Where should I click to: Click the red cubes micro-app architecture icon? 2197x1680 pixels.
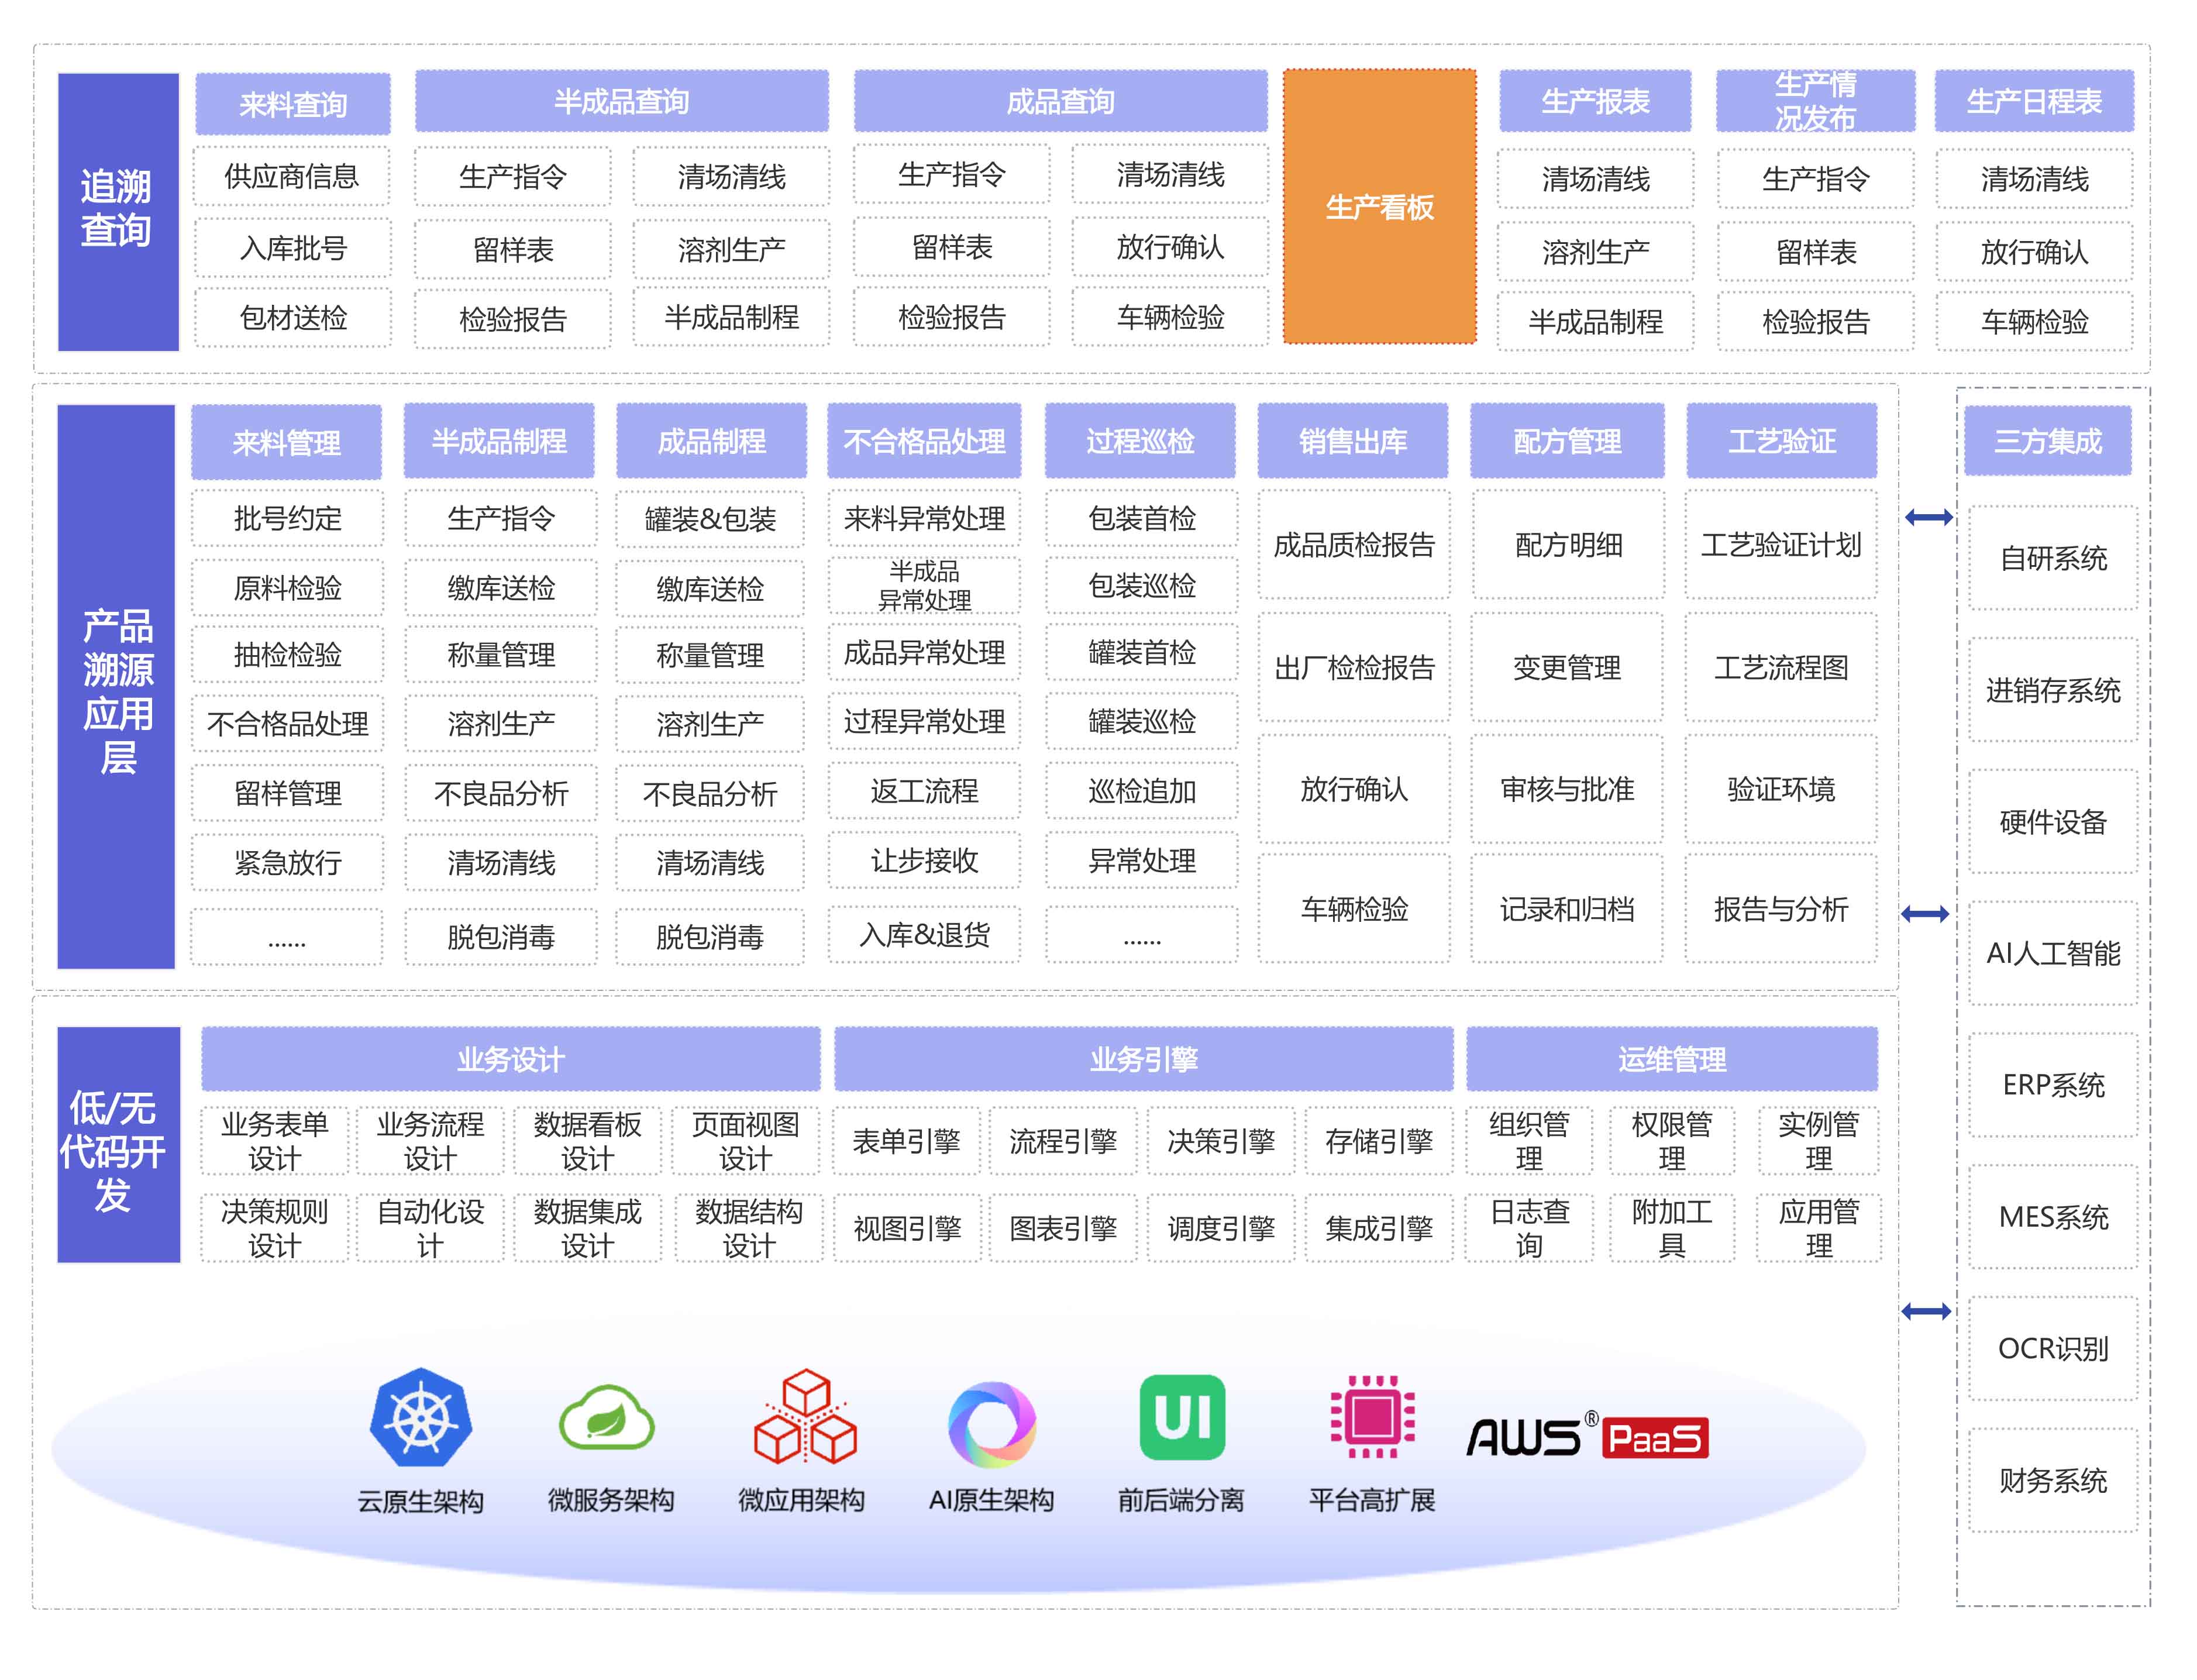(804, 1418)
